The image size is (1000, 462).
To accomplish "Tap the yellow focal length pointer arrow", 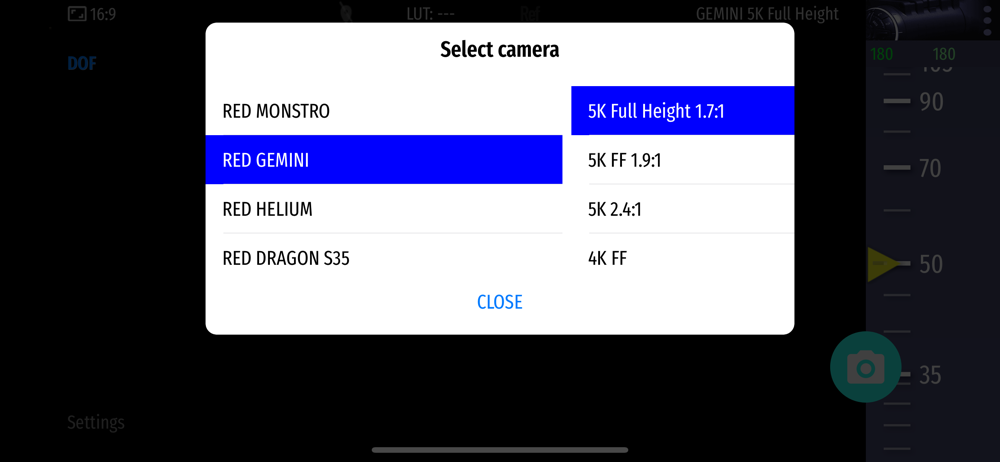I will tap(881, 265).
